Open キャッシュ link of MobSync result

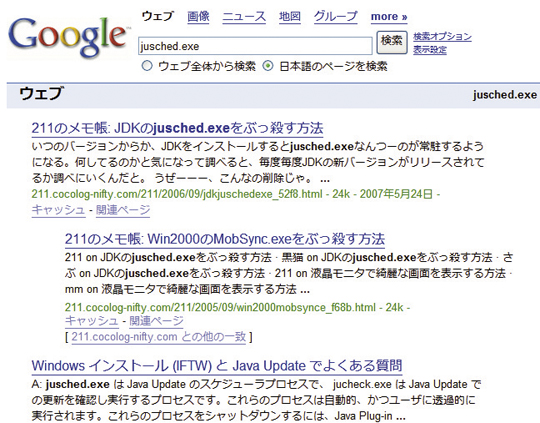pos(92,321)
